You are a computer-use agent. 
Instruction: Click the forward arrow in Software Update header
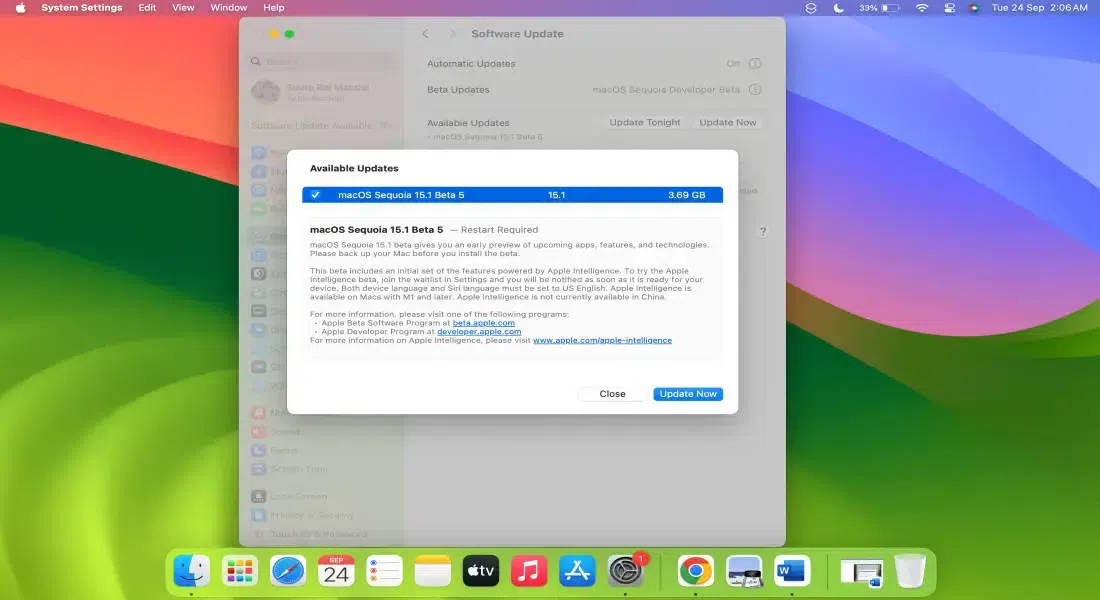[x=452, y=34]
